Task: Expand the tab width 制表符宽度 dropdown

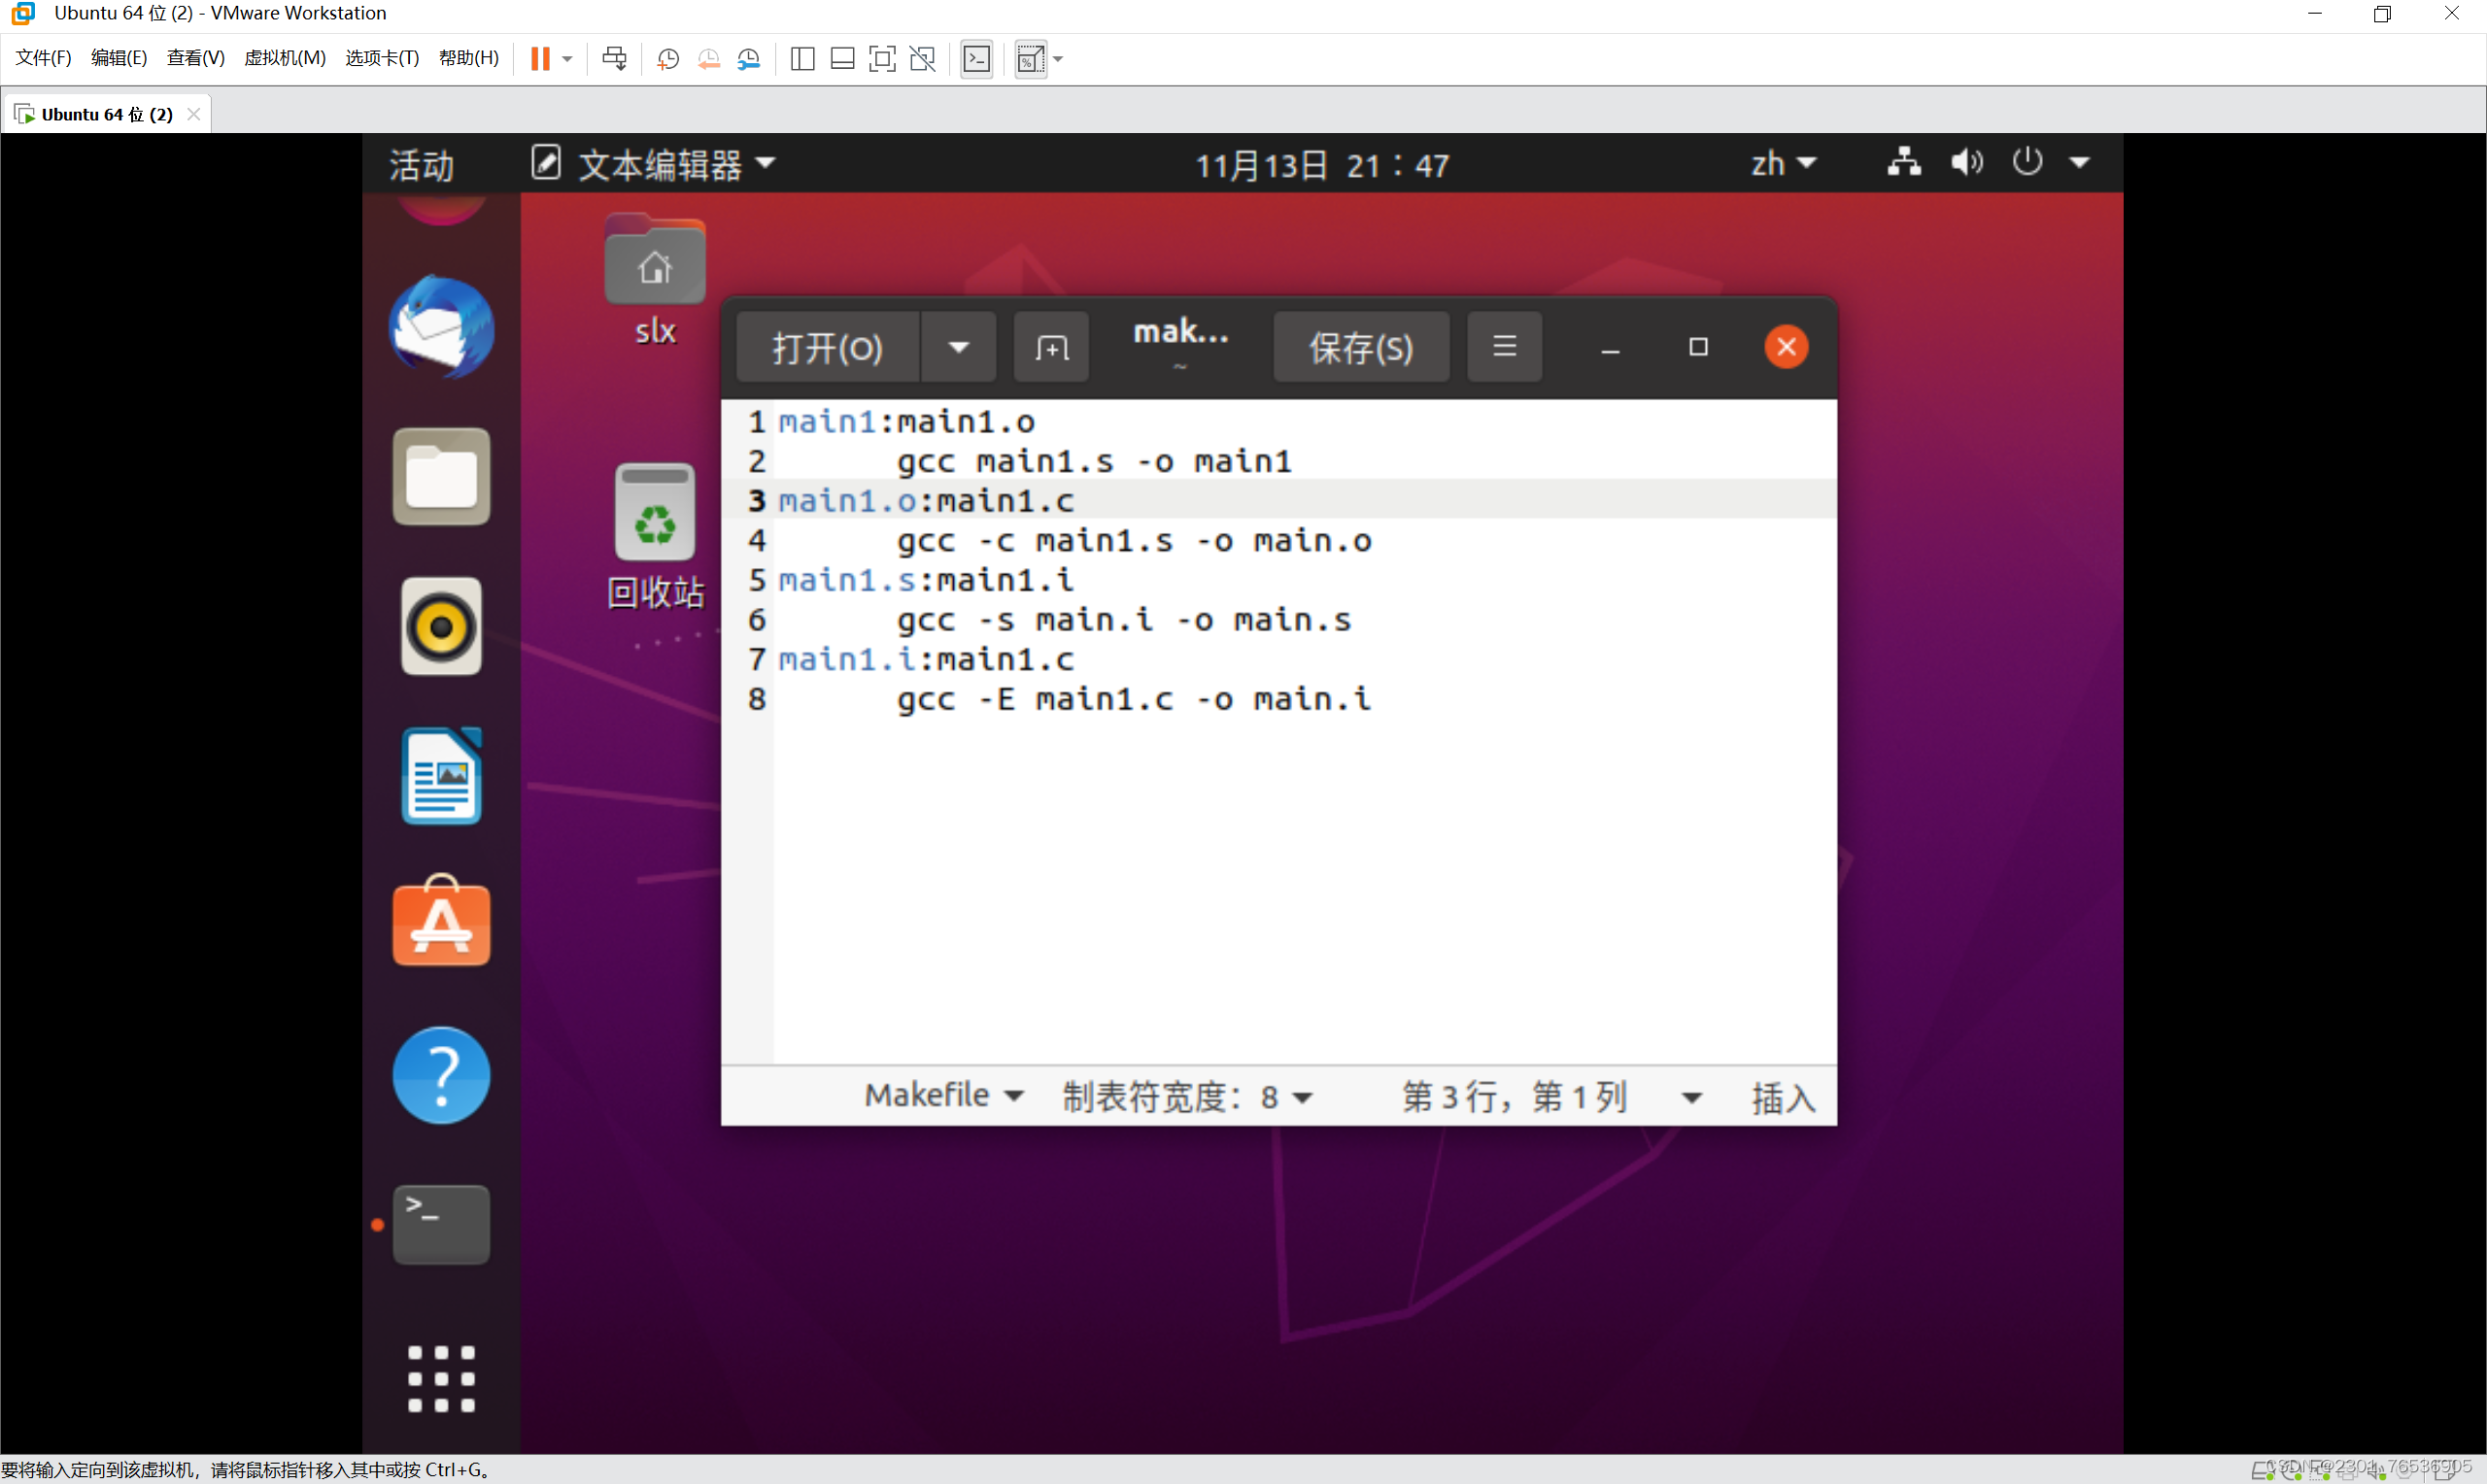Action: (x=1186, y=1097)
